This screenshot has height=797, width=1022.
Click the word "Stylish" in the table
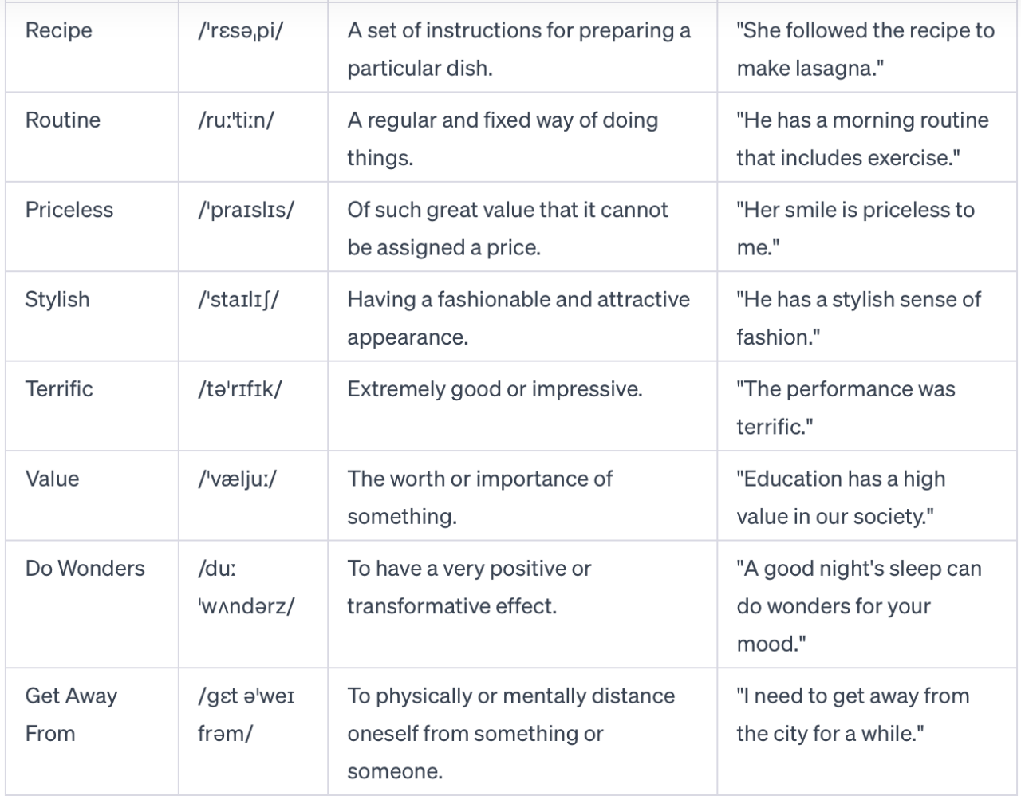[56, 299]
